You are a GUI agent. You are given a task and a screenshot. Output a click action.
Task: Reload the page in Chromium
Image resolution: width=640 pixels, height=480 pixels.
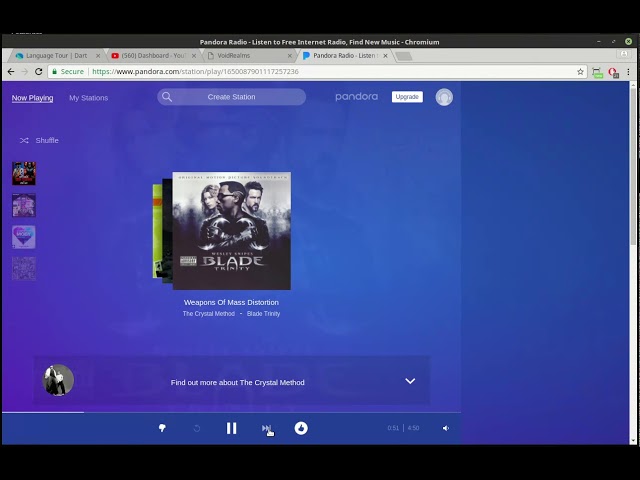pos(38,71)
